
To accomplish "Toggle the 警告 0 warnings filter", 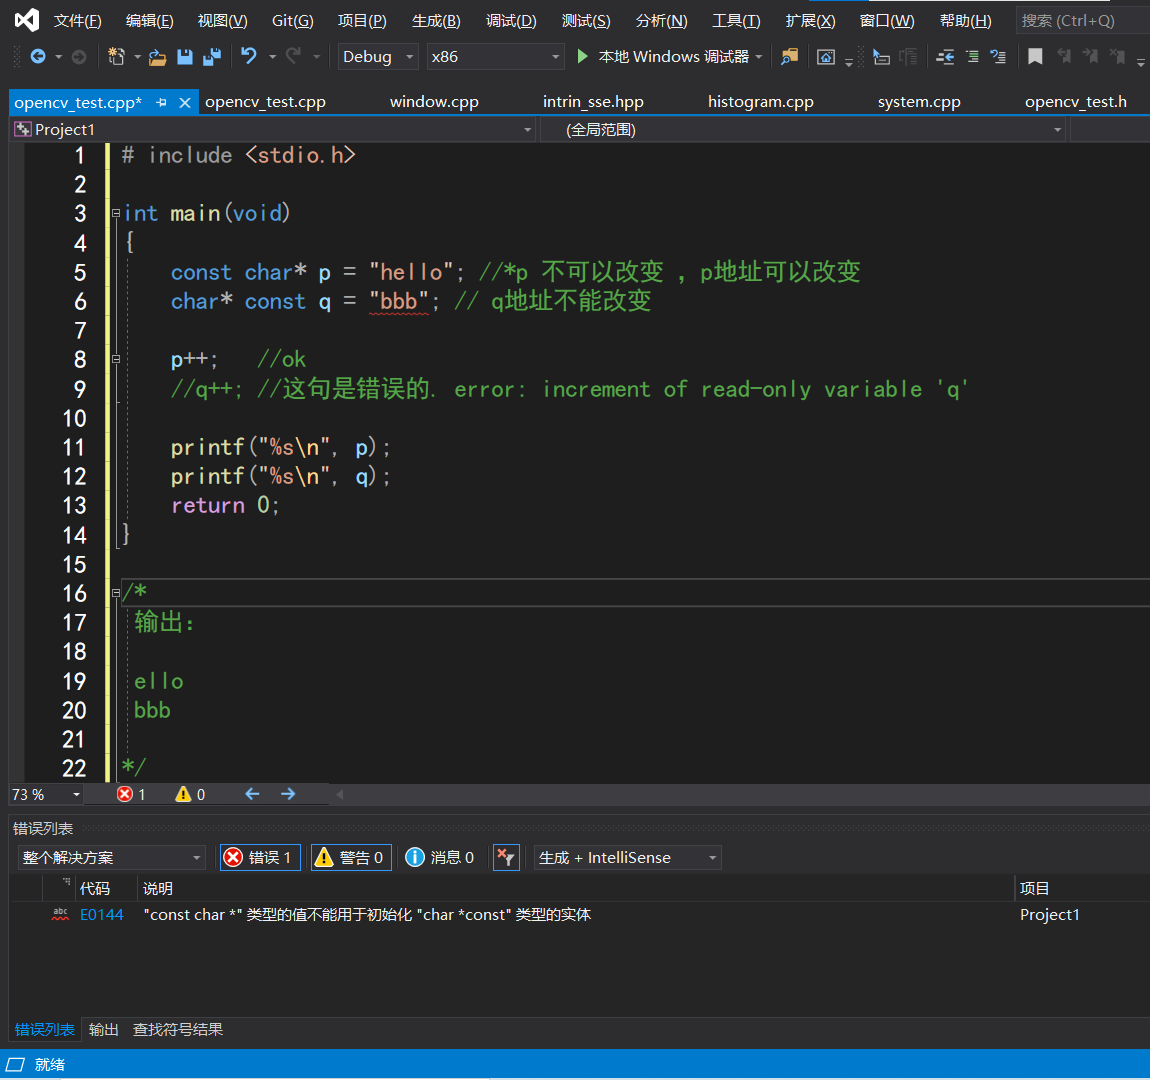I will [x=351, y=857].
